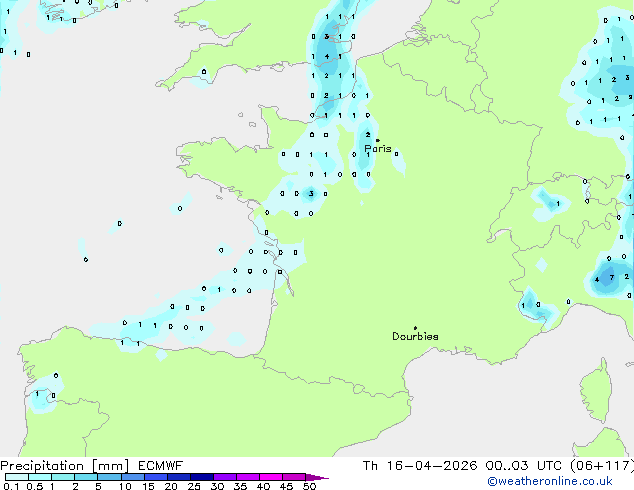Pick the legend swatch between 1 and 2
634x490 pixels.
click(x=63, y=477)
